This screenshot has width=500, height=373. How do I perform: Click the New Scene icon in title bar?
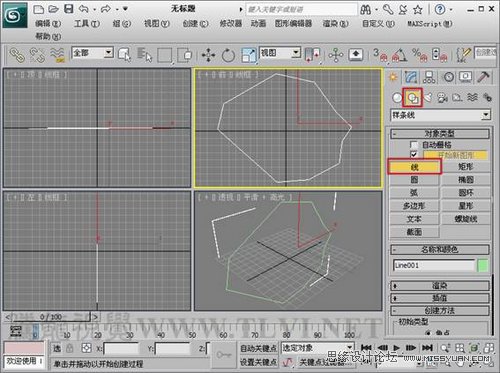tap(39, 9)
